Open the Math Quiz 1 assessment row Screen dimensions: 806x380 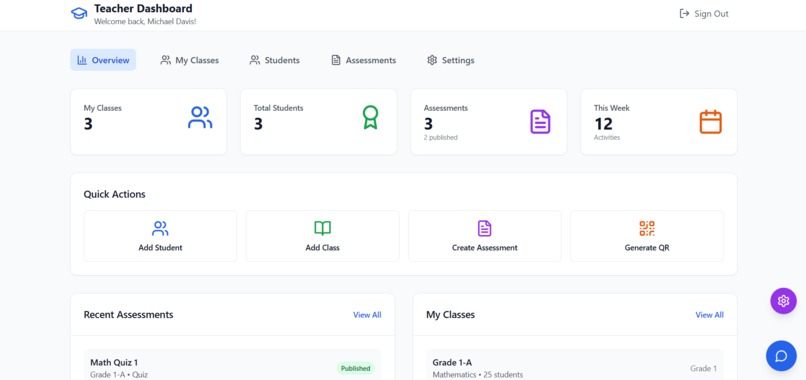click(x=232, y=365)
